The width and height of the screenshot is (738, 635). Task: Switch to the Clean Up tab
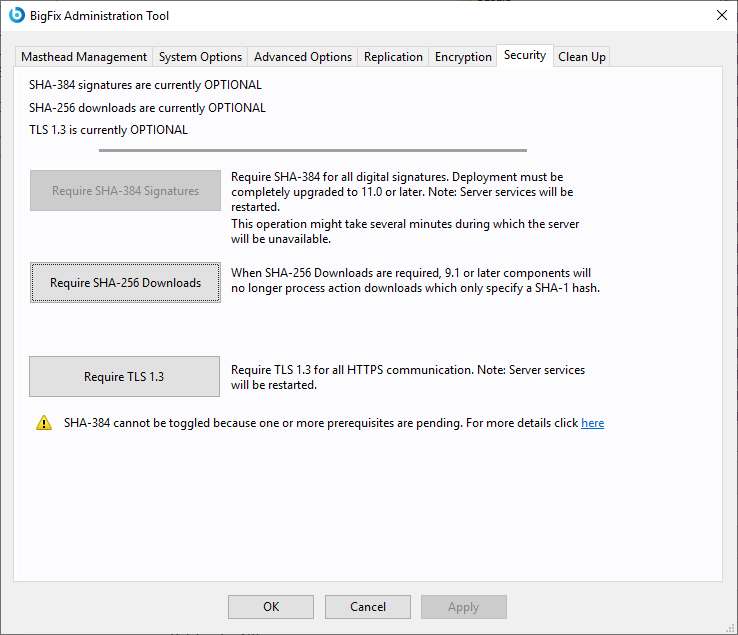coord(582,57)
